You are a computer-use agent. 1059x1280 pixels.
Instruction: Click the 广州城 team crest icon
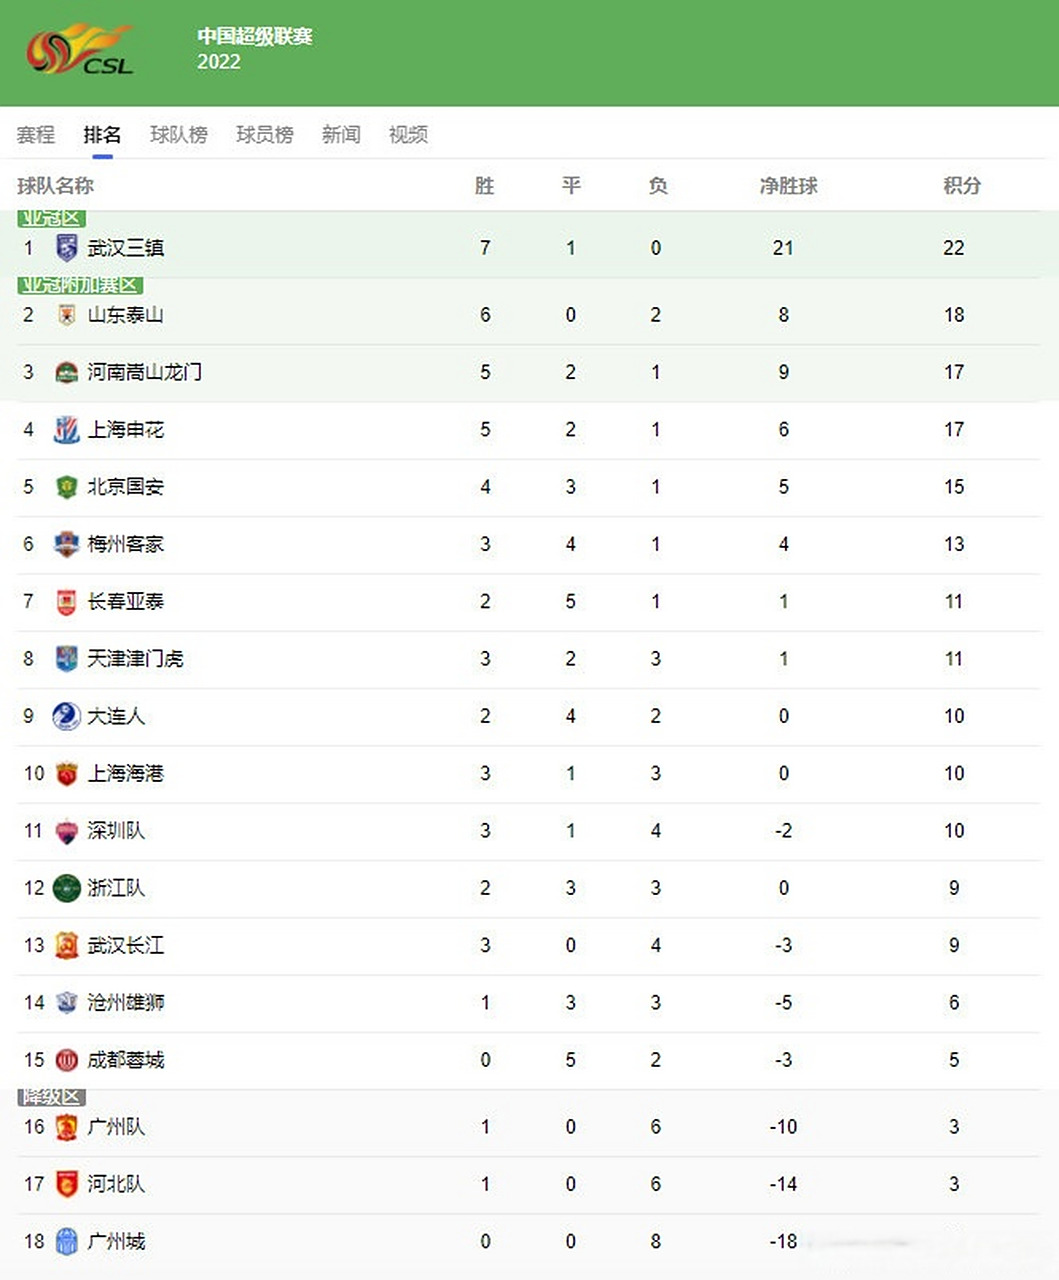coord(67,1242)
